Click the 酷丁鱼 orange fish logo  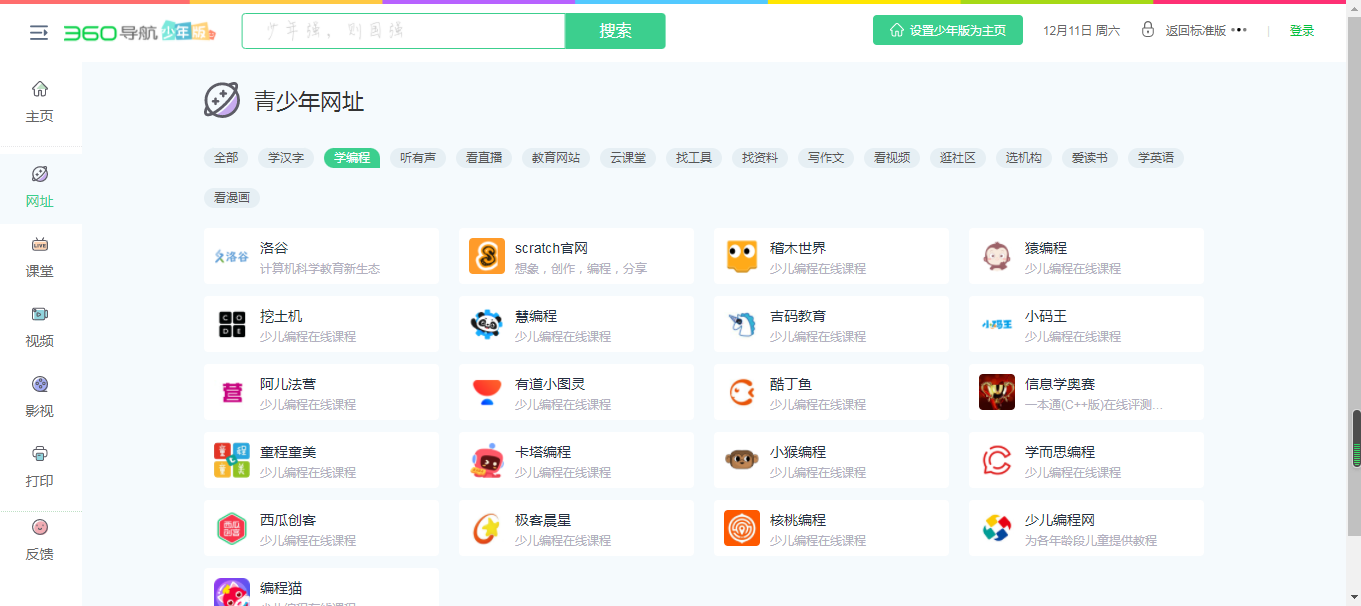(742, 392)
